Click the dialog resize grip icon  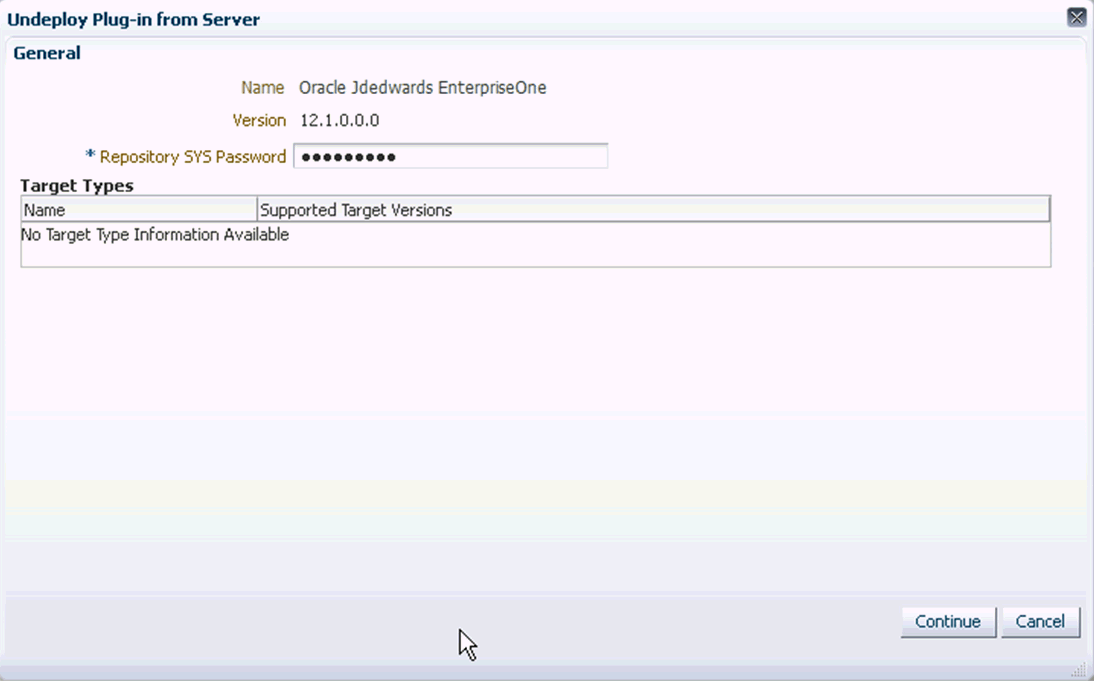click(1080, 671)
